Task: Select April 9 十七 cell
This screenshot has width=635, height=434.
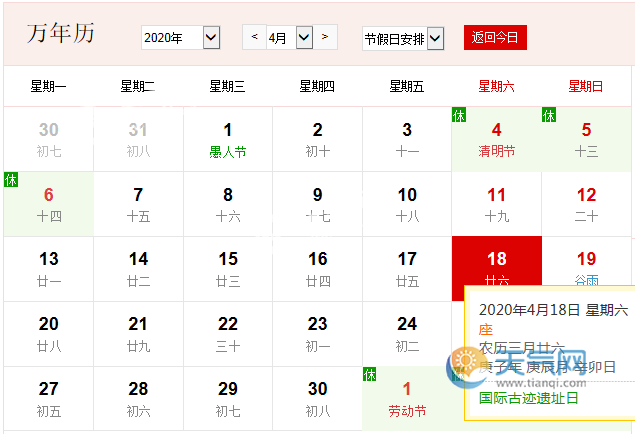Action: pos(318,204)
